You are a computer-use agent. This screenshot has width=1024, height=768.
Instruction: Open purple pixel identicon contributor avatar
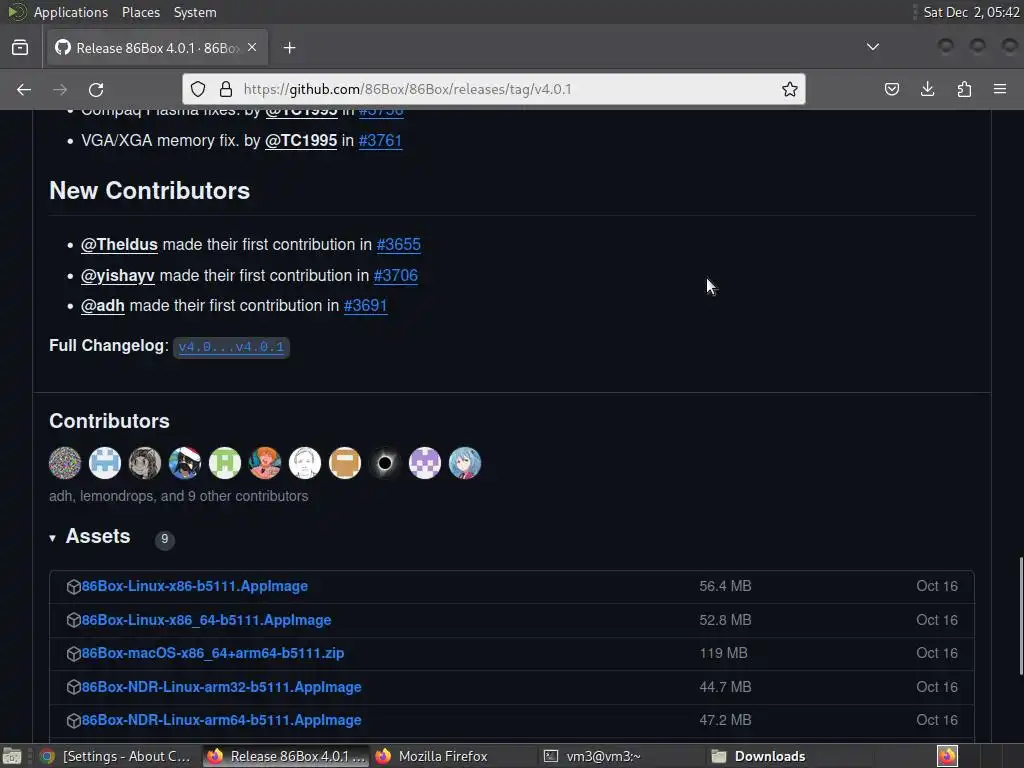point(424,463)
